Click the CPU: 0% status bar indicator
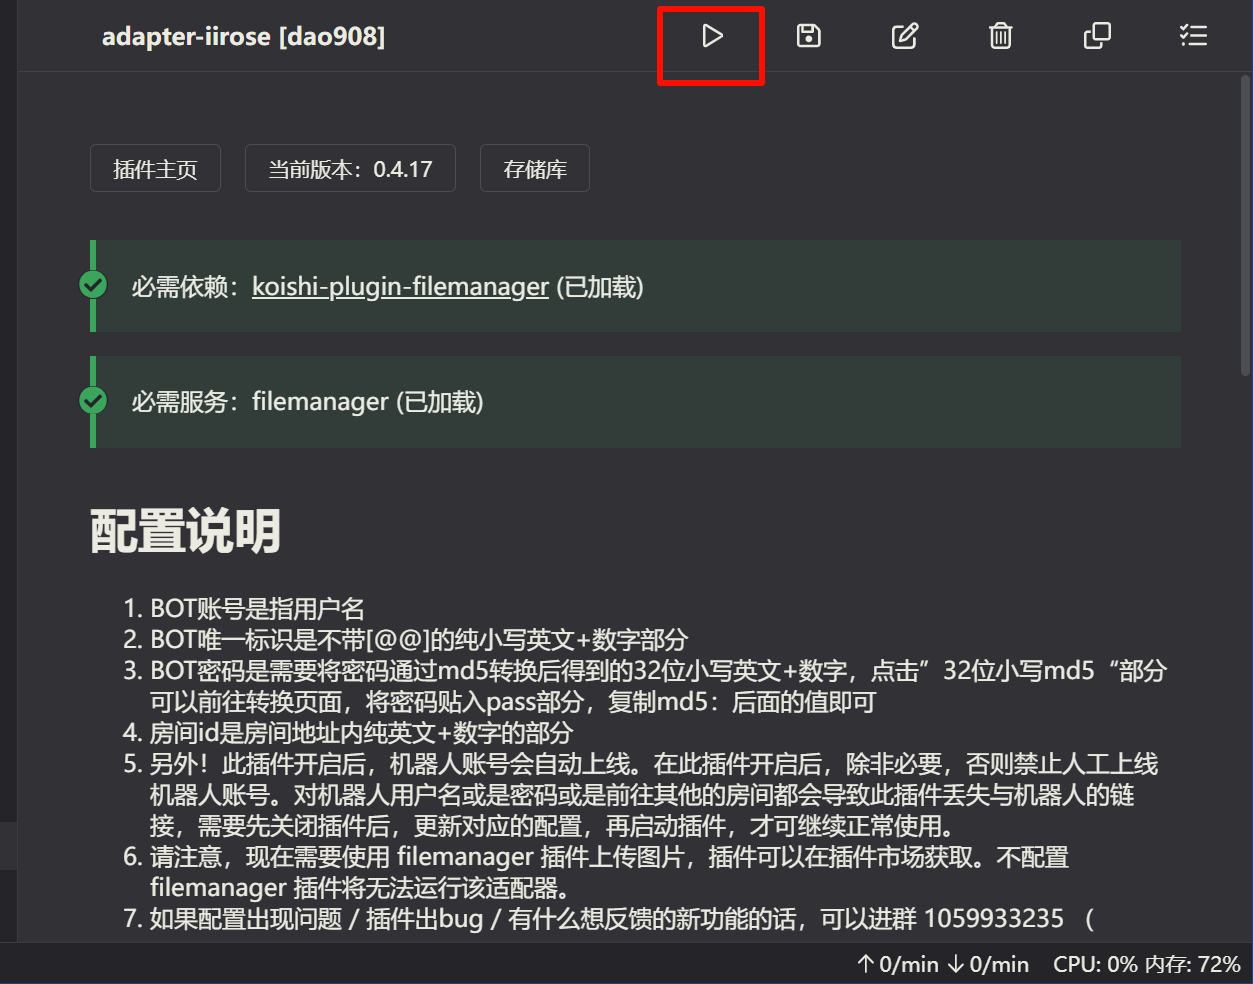1253x984 pixels. coord(1096,964)
